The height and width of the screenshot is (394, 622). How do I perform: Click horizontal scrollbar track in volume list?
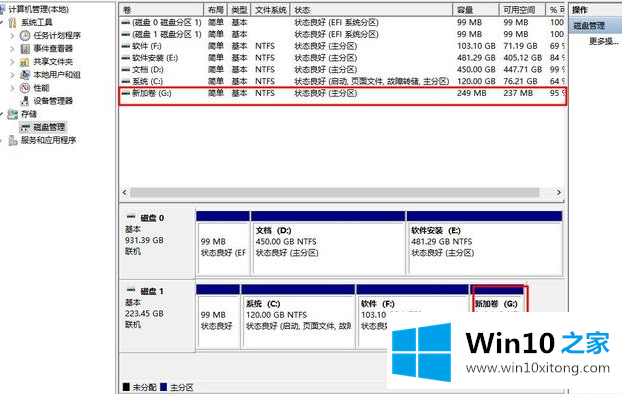(x=335, y=193)
